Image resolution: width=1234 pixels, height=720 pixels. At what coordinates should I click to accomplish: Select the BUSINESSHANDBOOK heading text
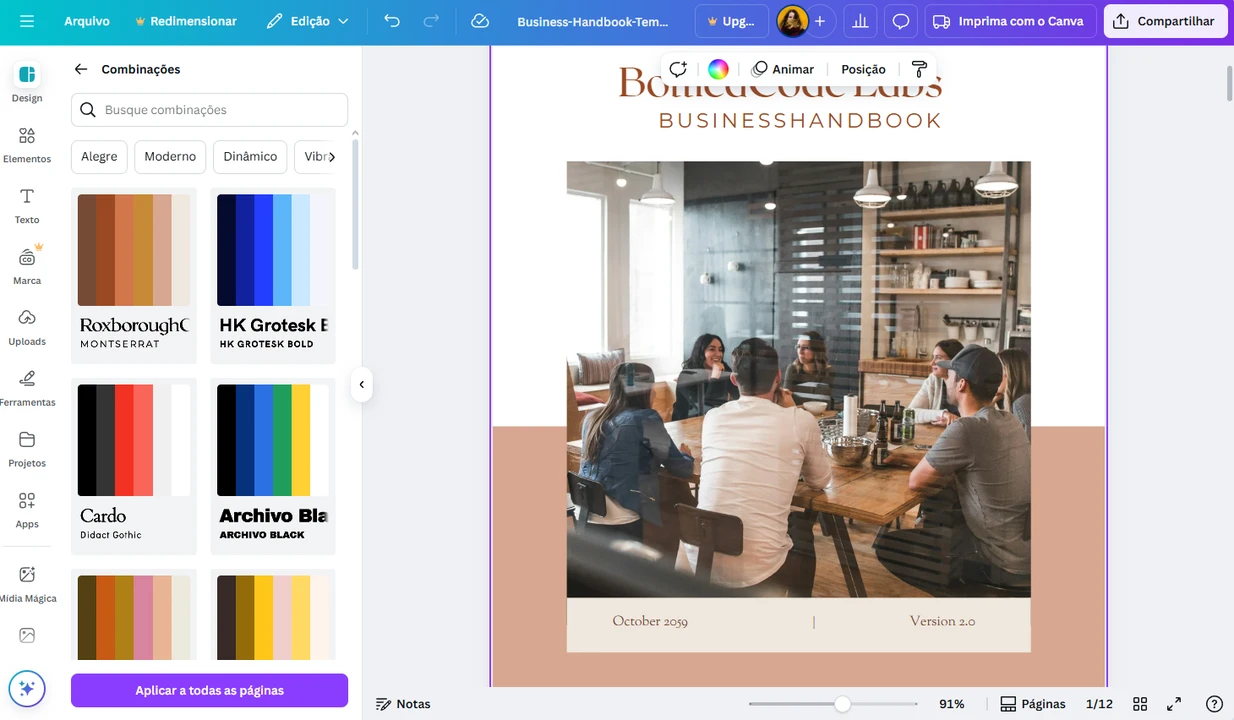point(800,121)
